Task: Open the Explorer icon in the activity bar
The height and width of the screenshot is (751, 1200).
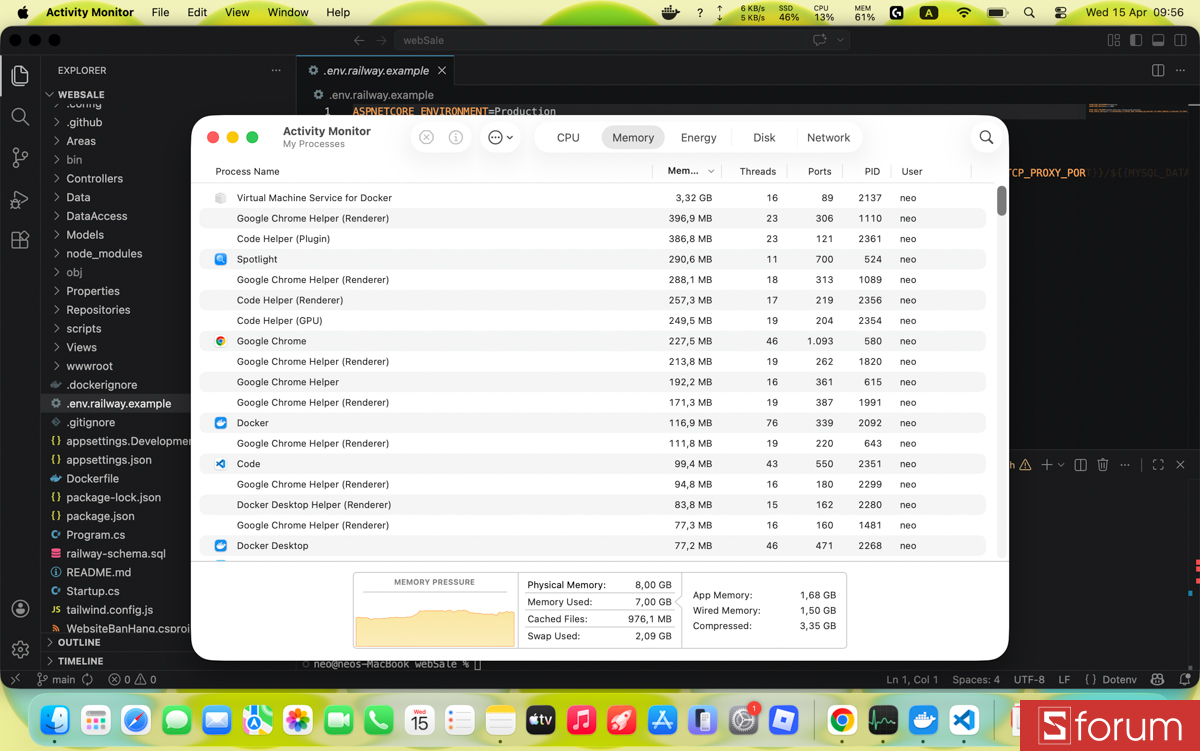Action: [20, 75]
